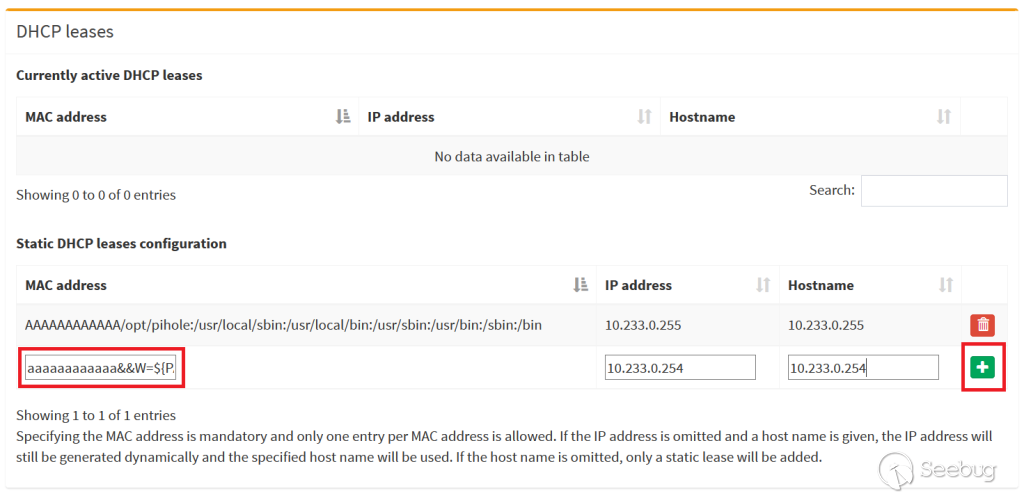Click the IP address input containing 10.233.0.254
The height and width of the screenshot is (498, 1024).
[680, 368]
